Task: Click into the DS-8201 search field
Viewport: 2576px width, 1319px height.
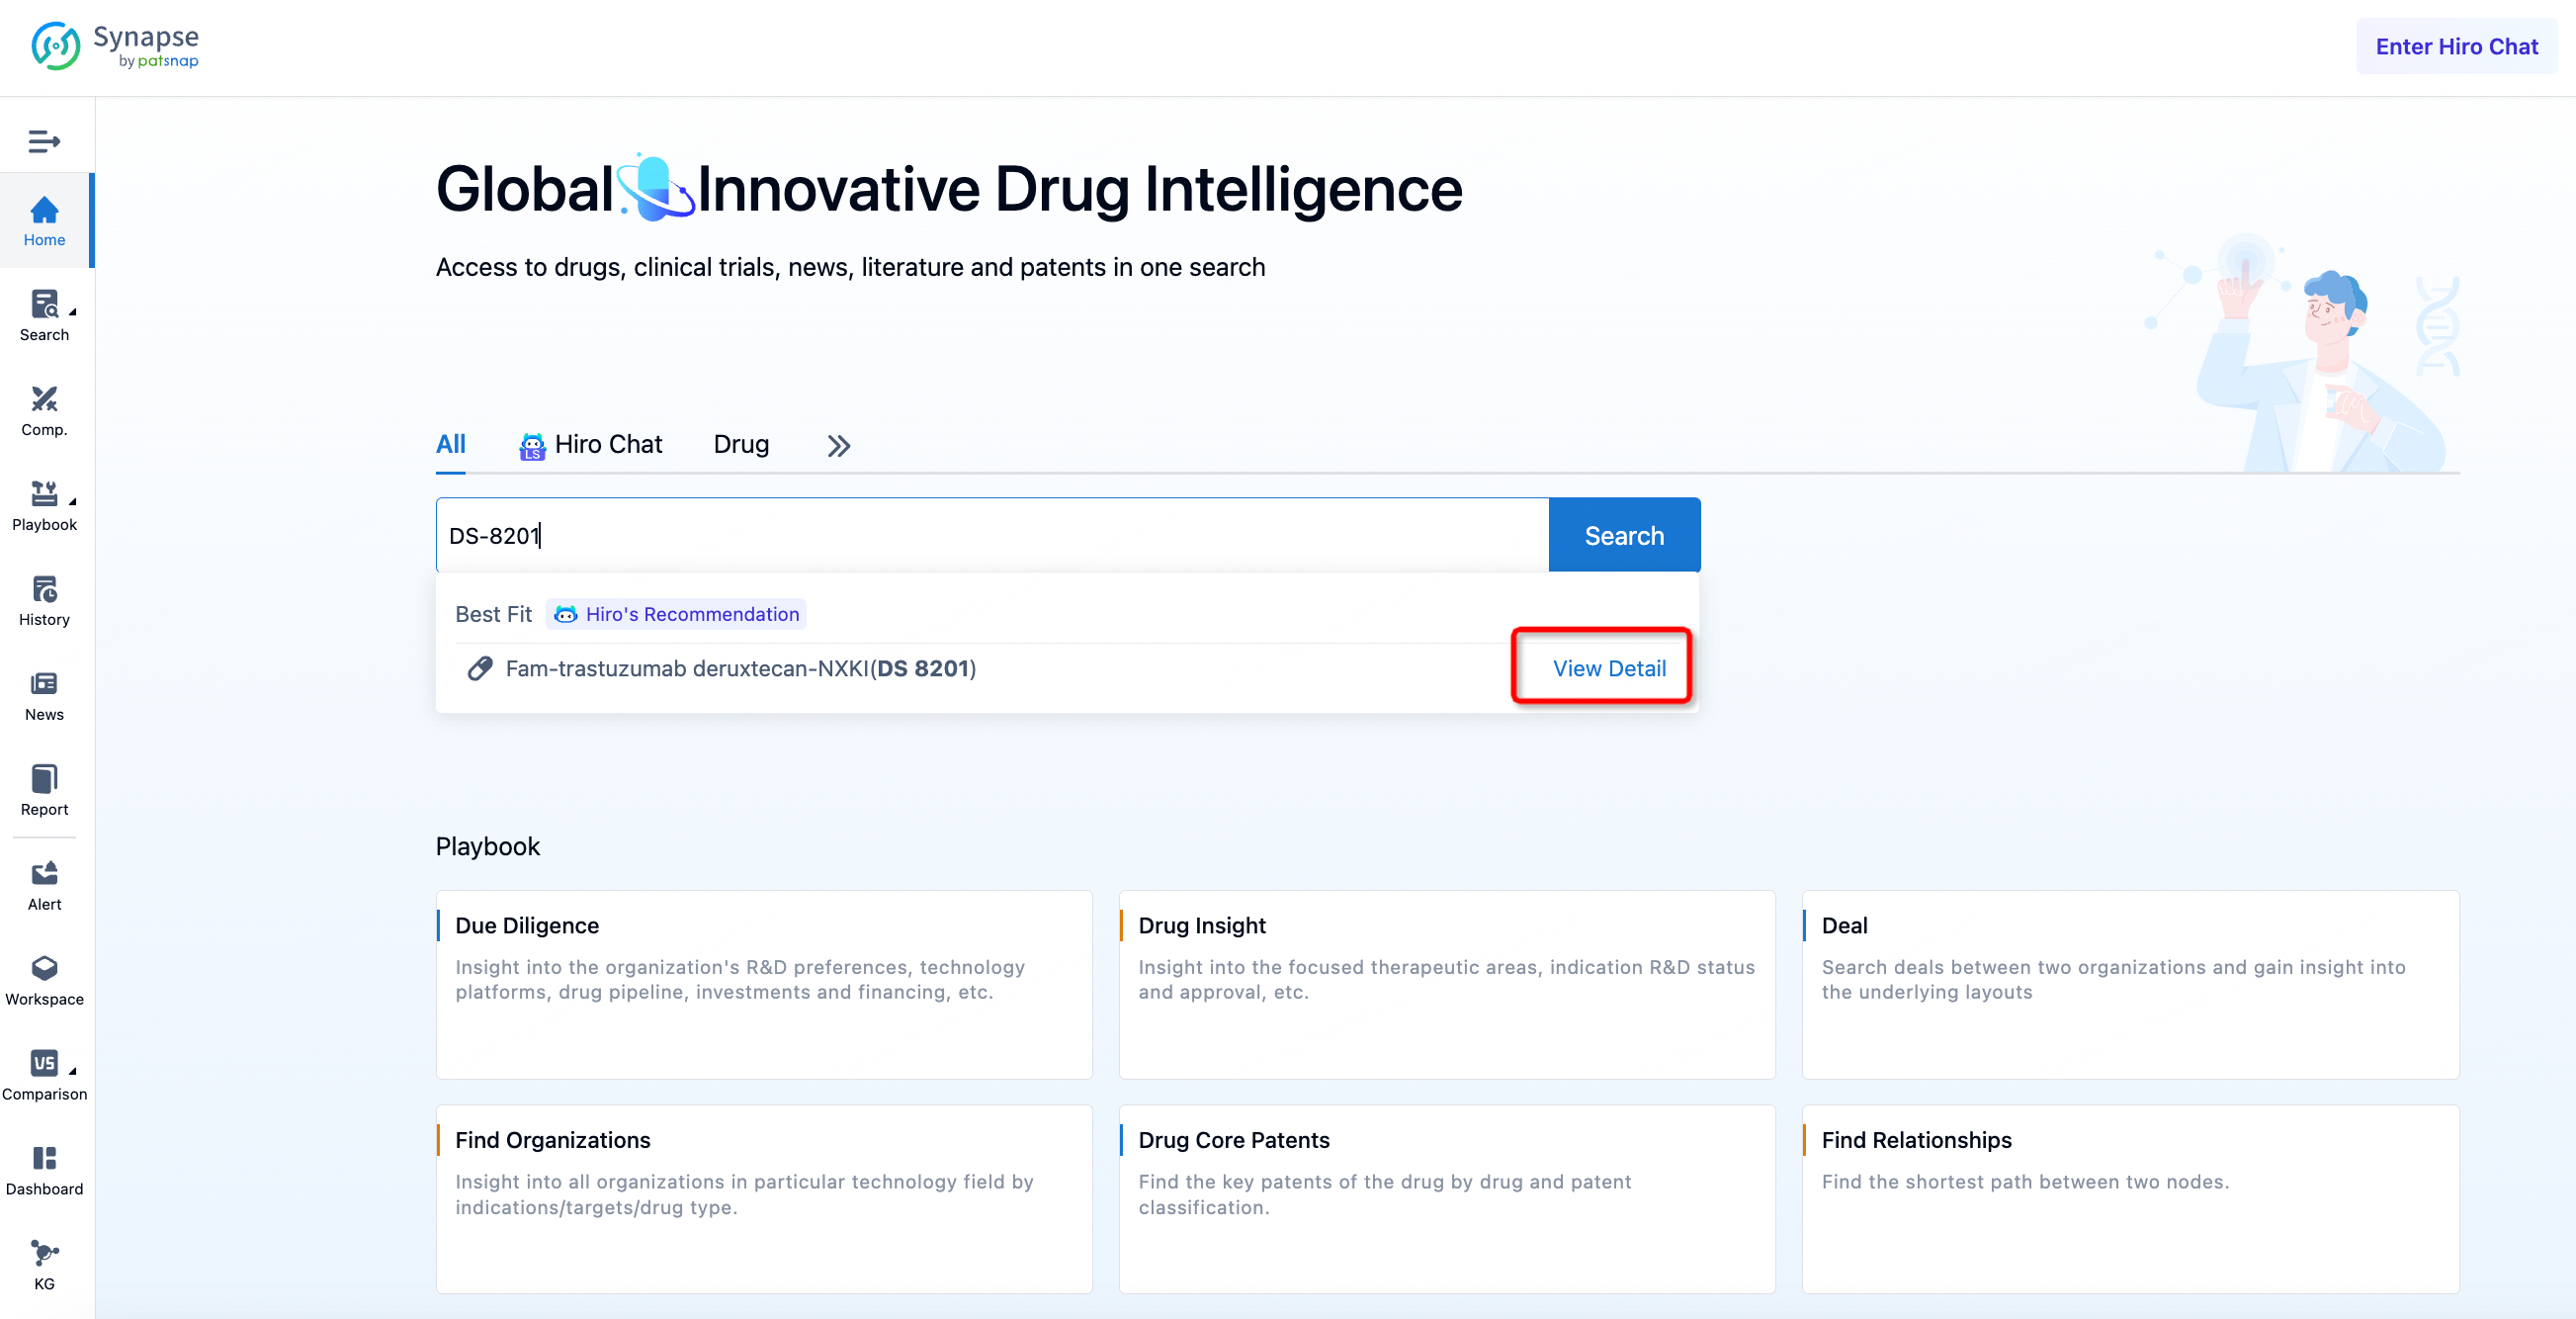Action: point(992,535)
